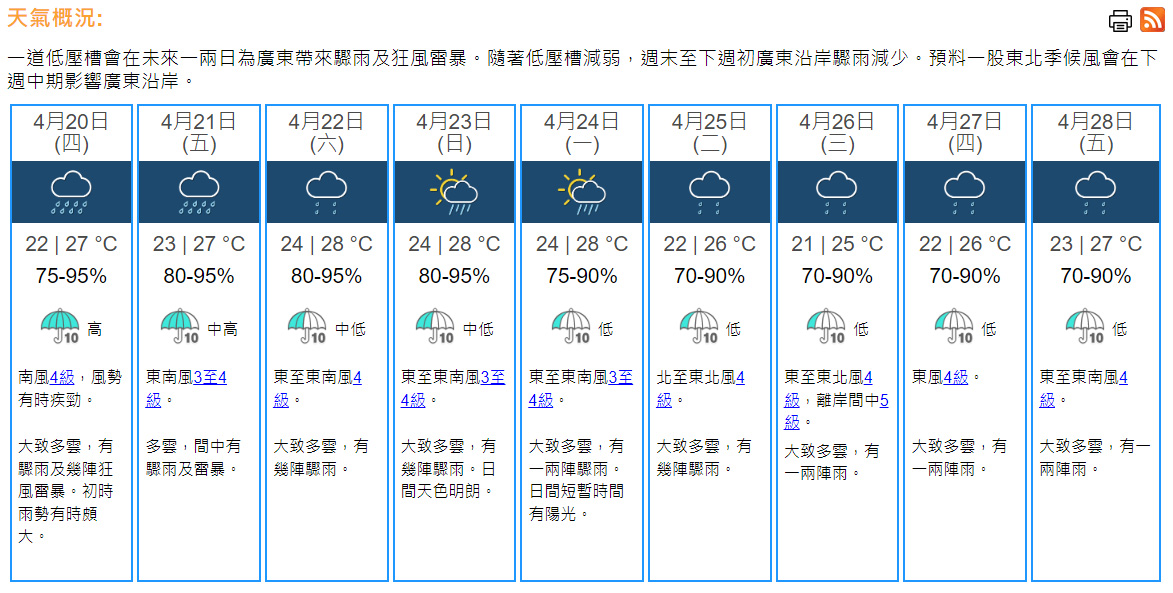The image size is (1173, 593).
Task: Click the April 28 umbrella rain-probability icon
Action: pos(1085,326)
